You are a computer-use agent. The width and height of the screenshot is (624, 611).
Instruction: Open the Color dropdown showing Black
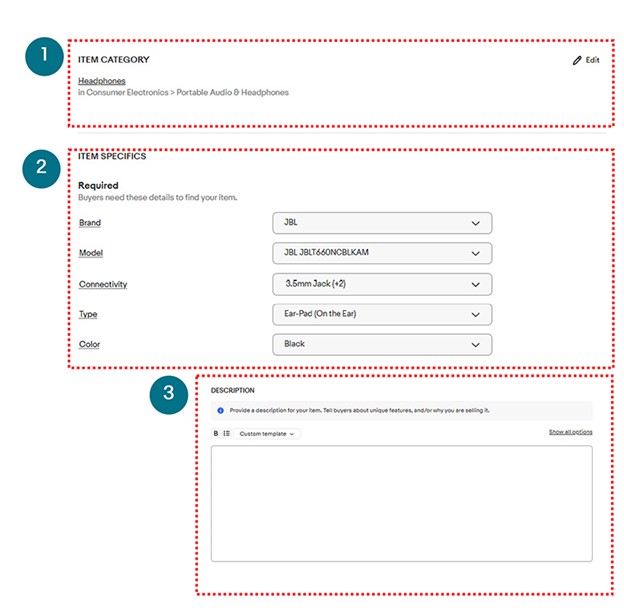click(x=382, y=345)
